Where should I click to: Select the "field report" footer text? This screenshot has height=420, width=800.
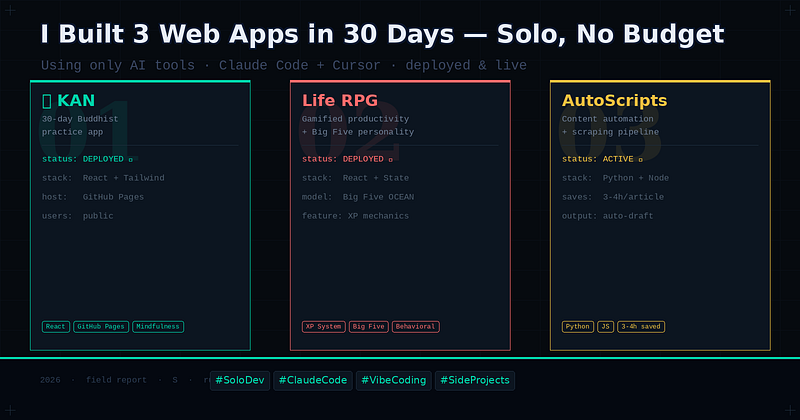(116, 380)
